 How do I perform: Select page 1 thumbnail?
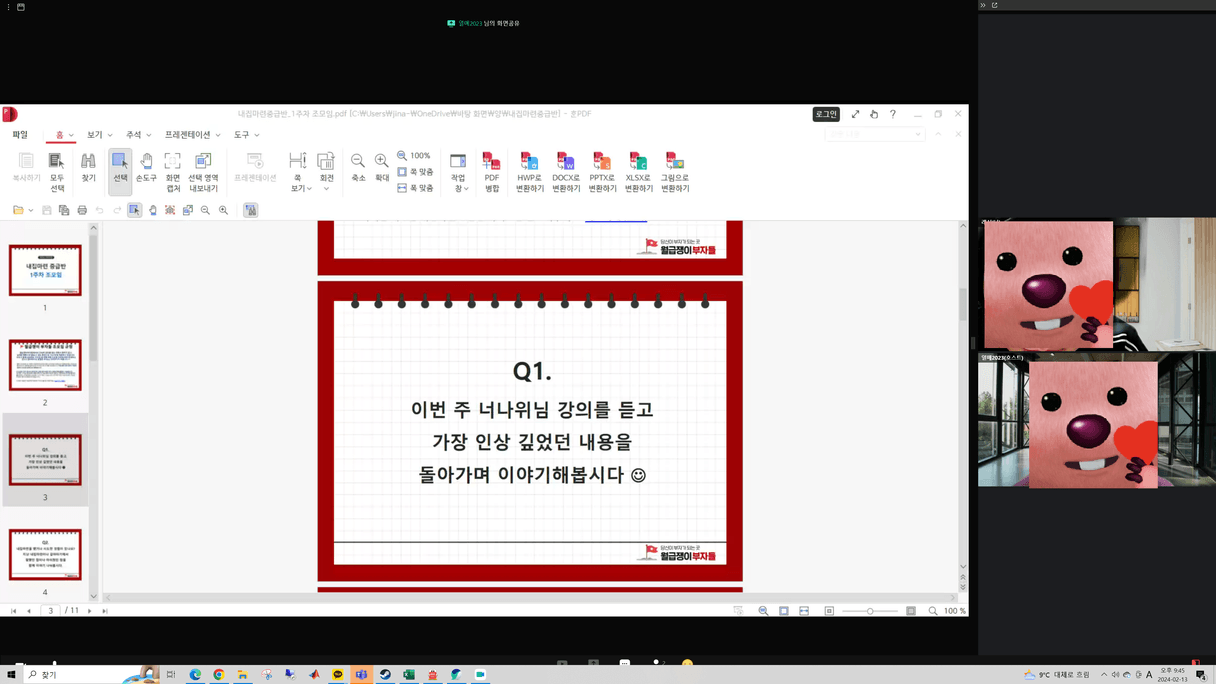pyautogui.click(x=45, y=270)
